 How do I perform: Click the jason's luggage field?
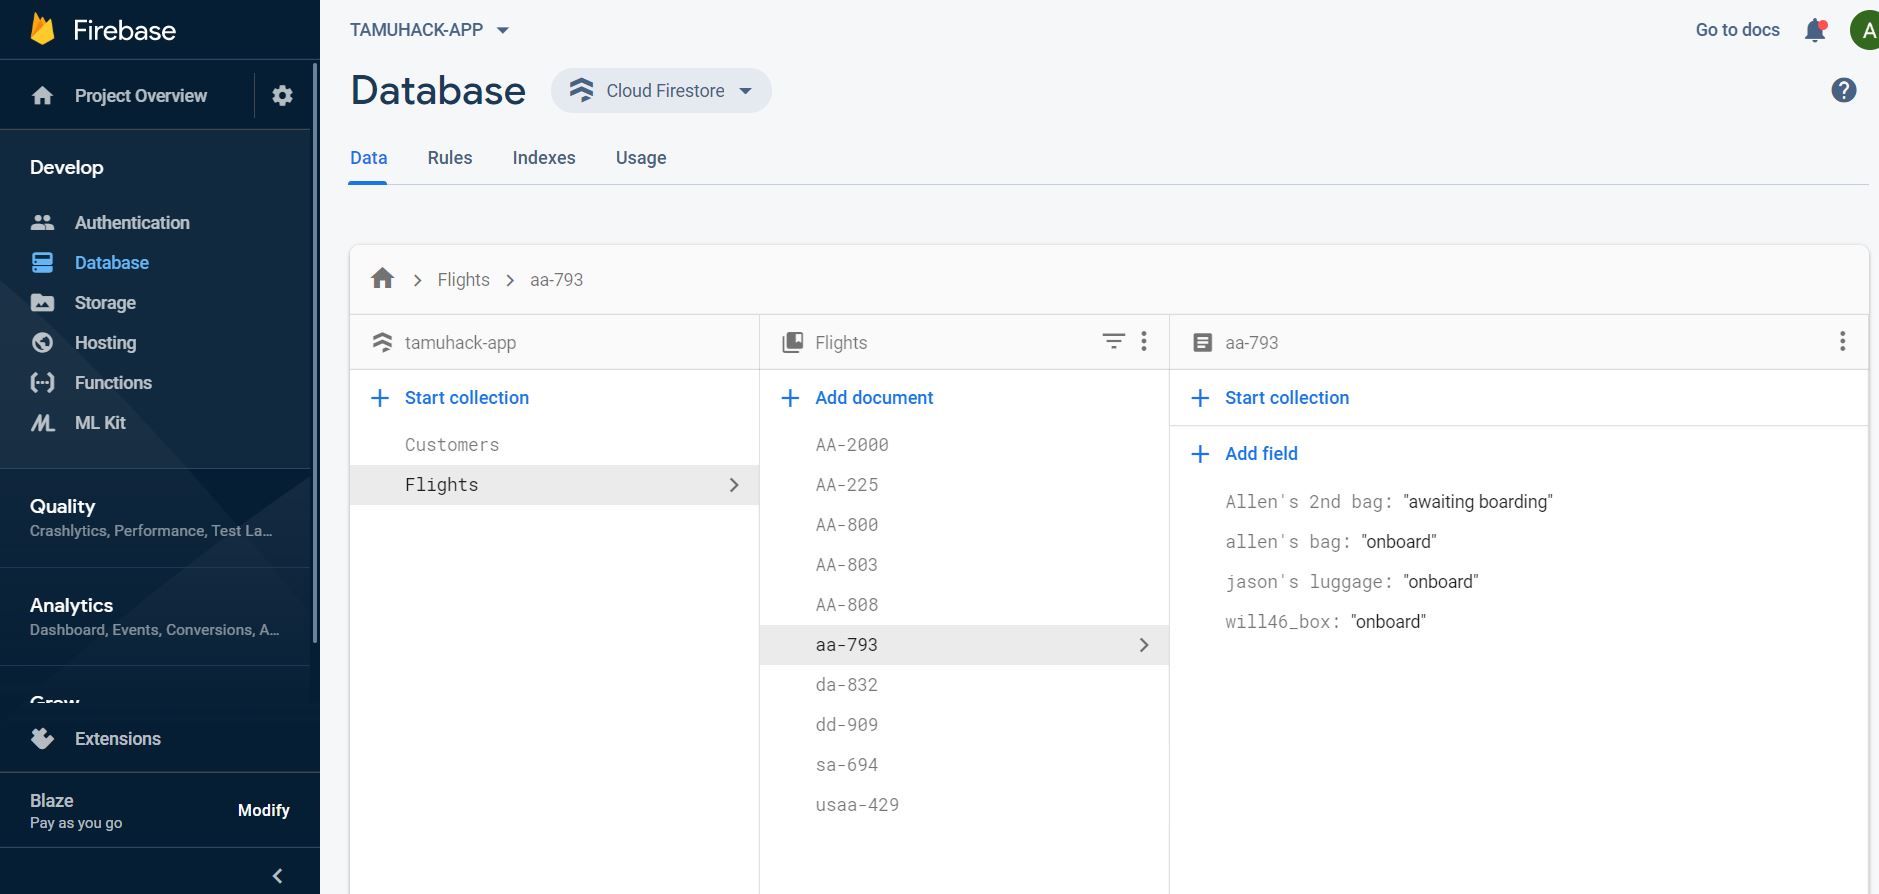(x=1351, y=582)
